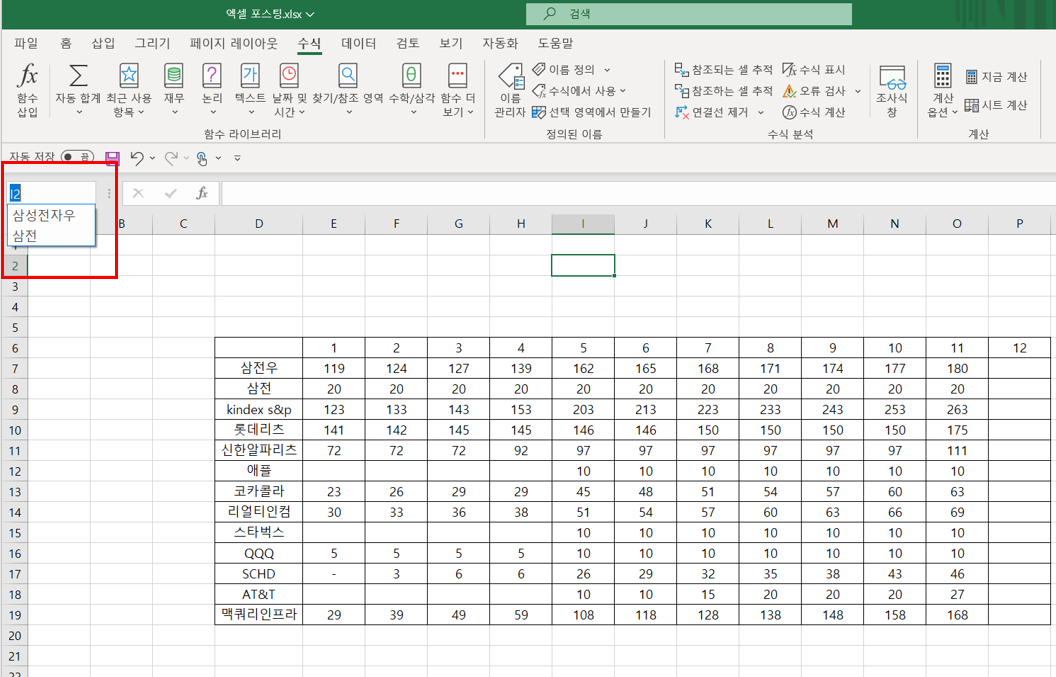
Task: Click in the search (검색) box
Action: (x=688, y=13)
